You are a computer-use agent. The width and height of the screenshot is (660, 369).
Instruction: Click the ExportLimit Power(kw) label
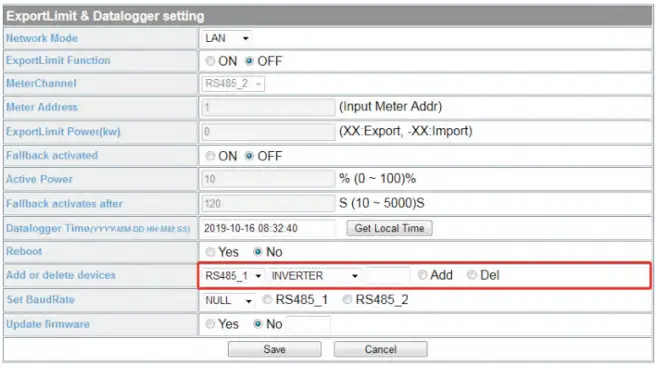(63, 132)
